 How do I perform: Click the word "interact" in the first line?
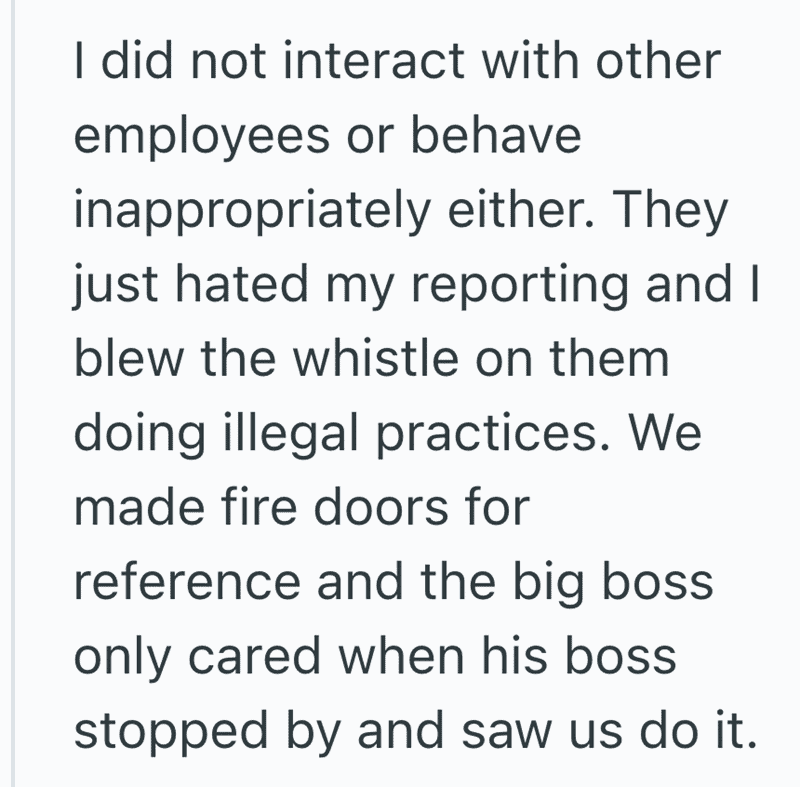point(373,61)
